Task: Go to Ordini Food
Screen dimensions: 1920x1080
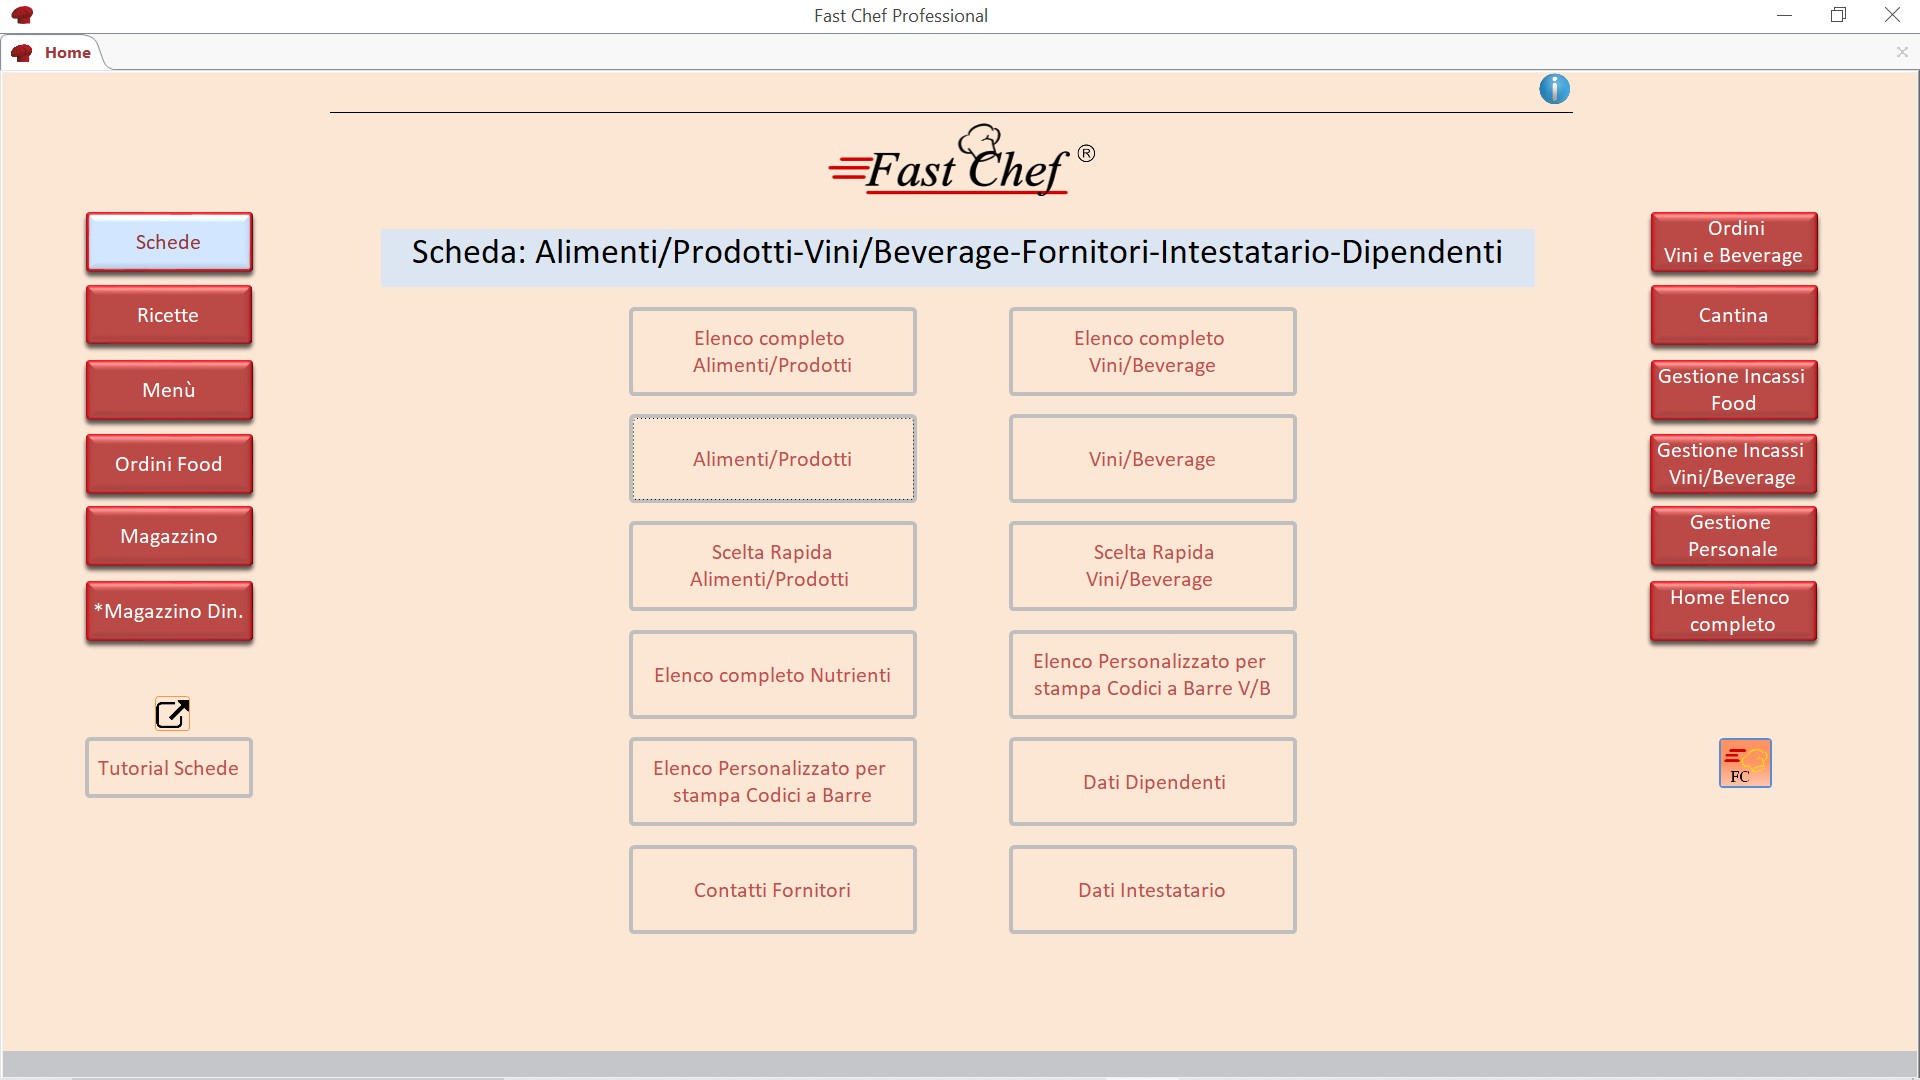Action: [169, 464]
